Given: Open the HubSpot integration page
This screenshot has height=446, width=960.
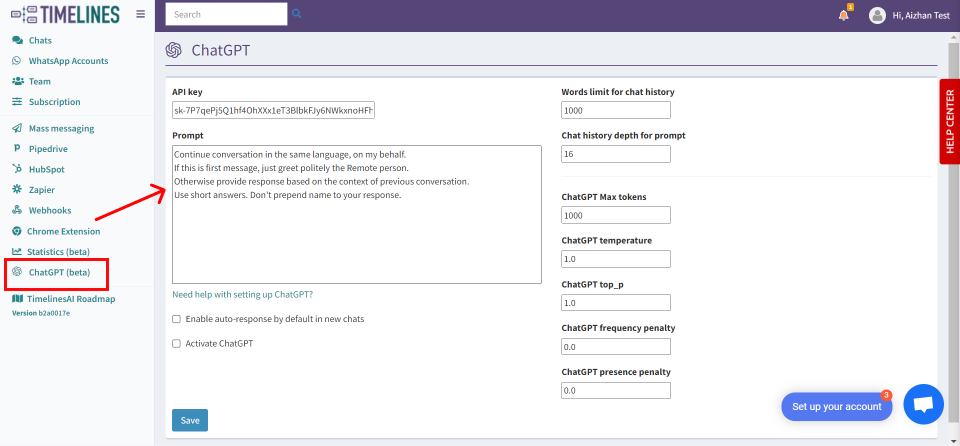Looking at the screenshot, I should click(46, 169).
